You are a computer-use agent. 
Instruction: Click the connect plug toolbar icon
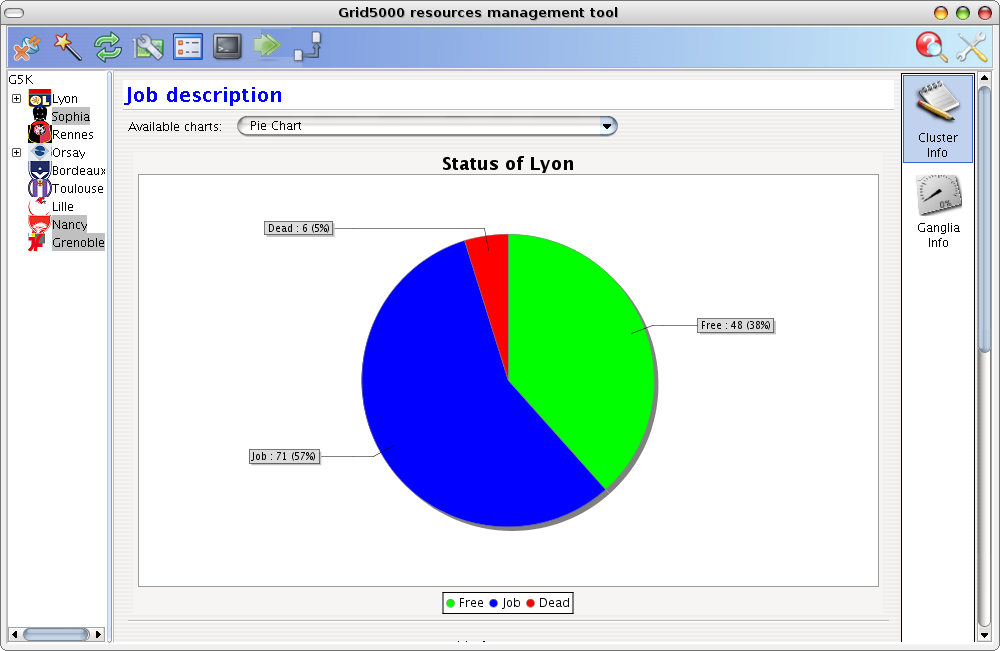click(x=27, y=47)
